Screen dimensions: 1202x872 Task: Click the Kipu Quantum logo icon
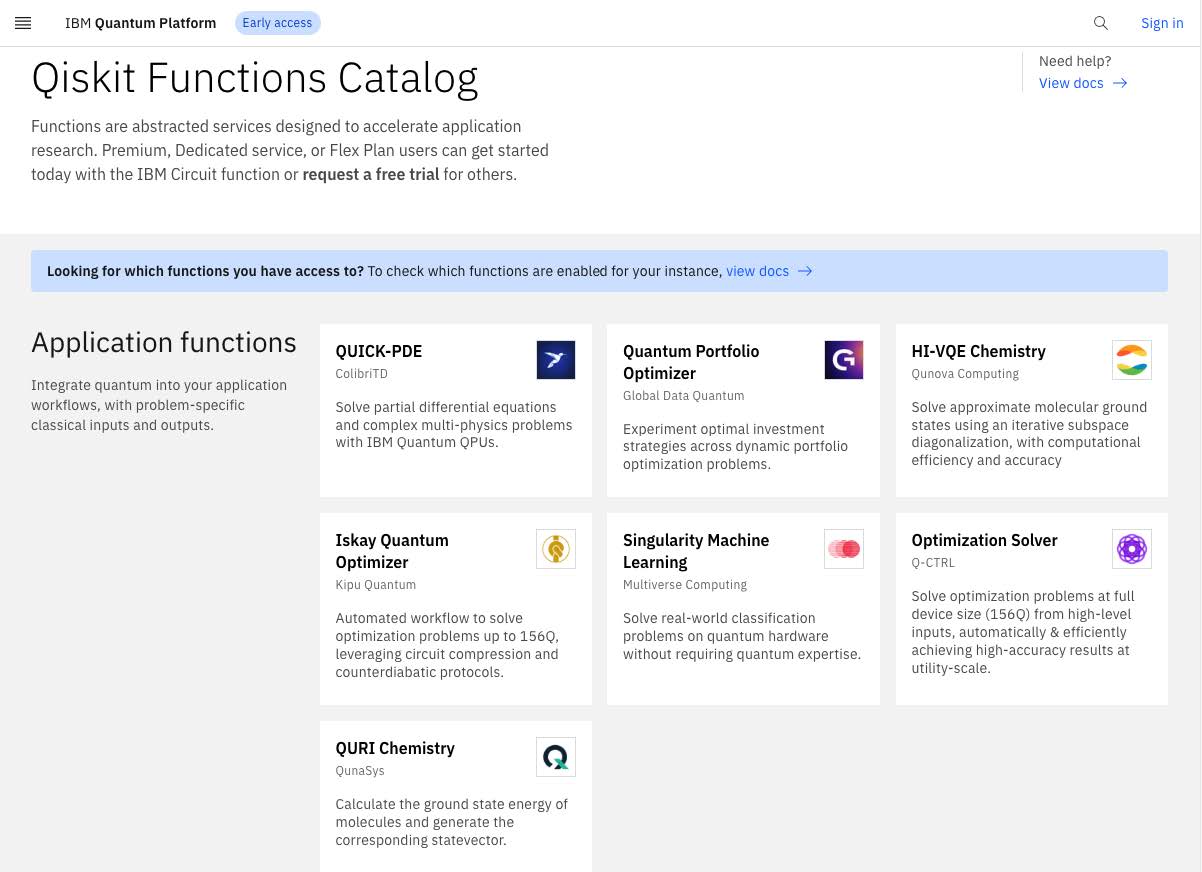point(555,549)
